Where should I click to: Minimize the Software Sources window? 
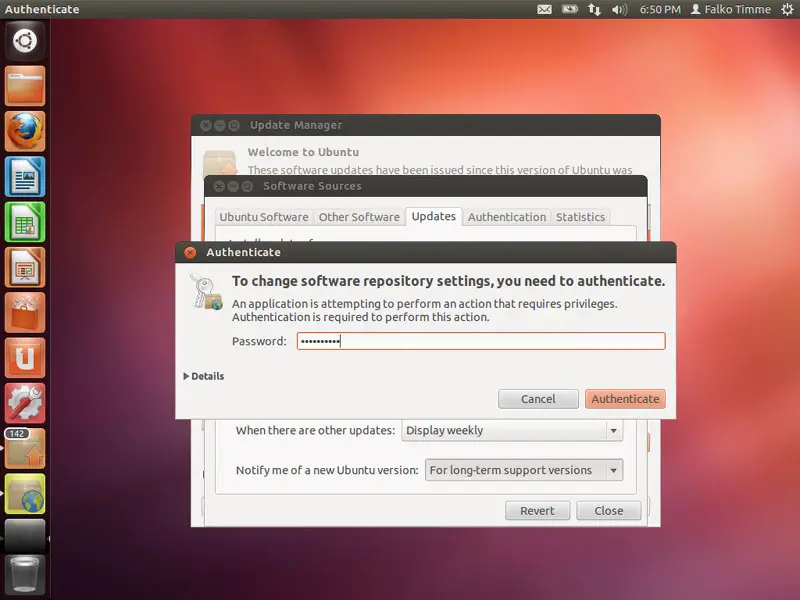233,186
